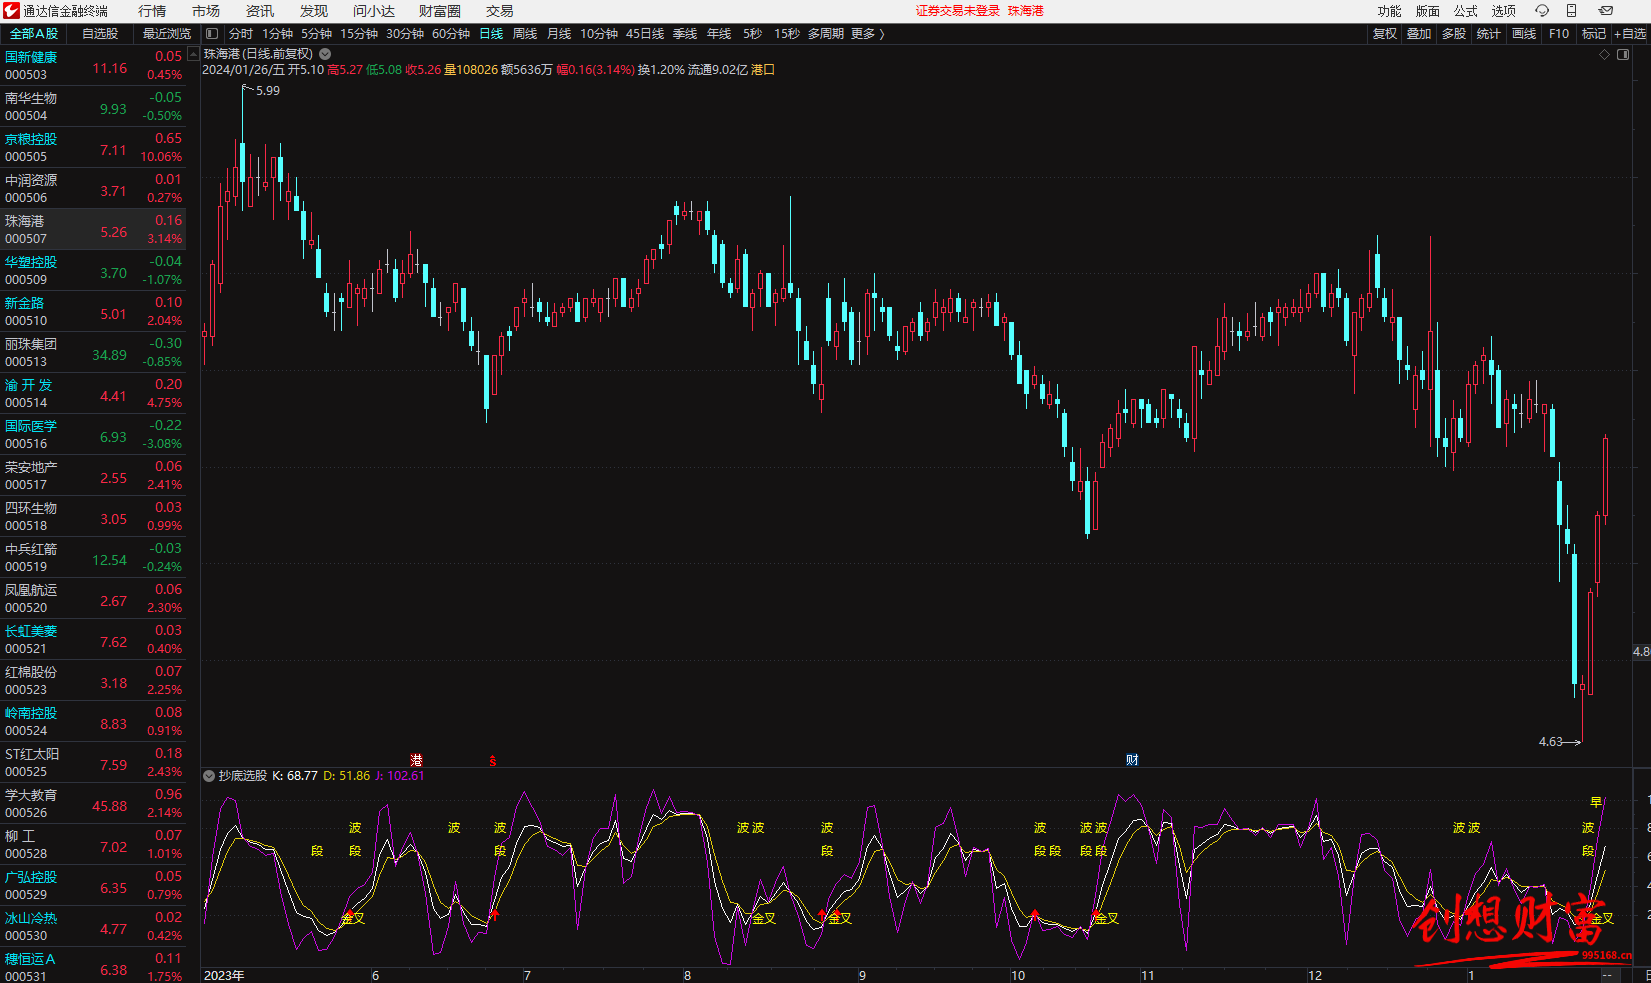This screenshot has height=983, width=1651.
Task: Open the 版面 menu
Action: pos(1428,11)
